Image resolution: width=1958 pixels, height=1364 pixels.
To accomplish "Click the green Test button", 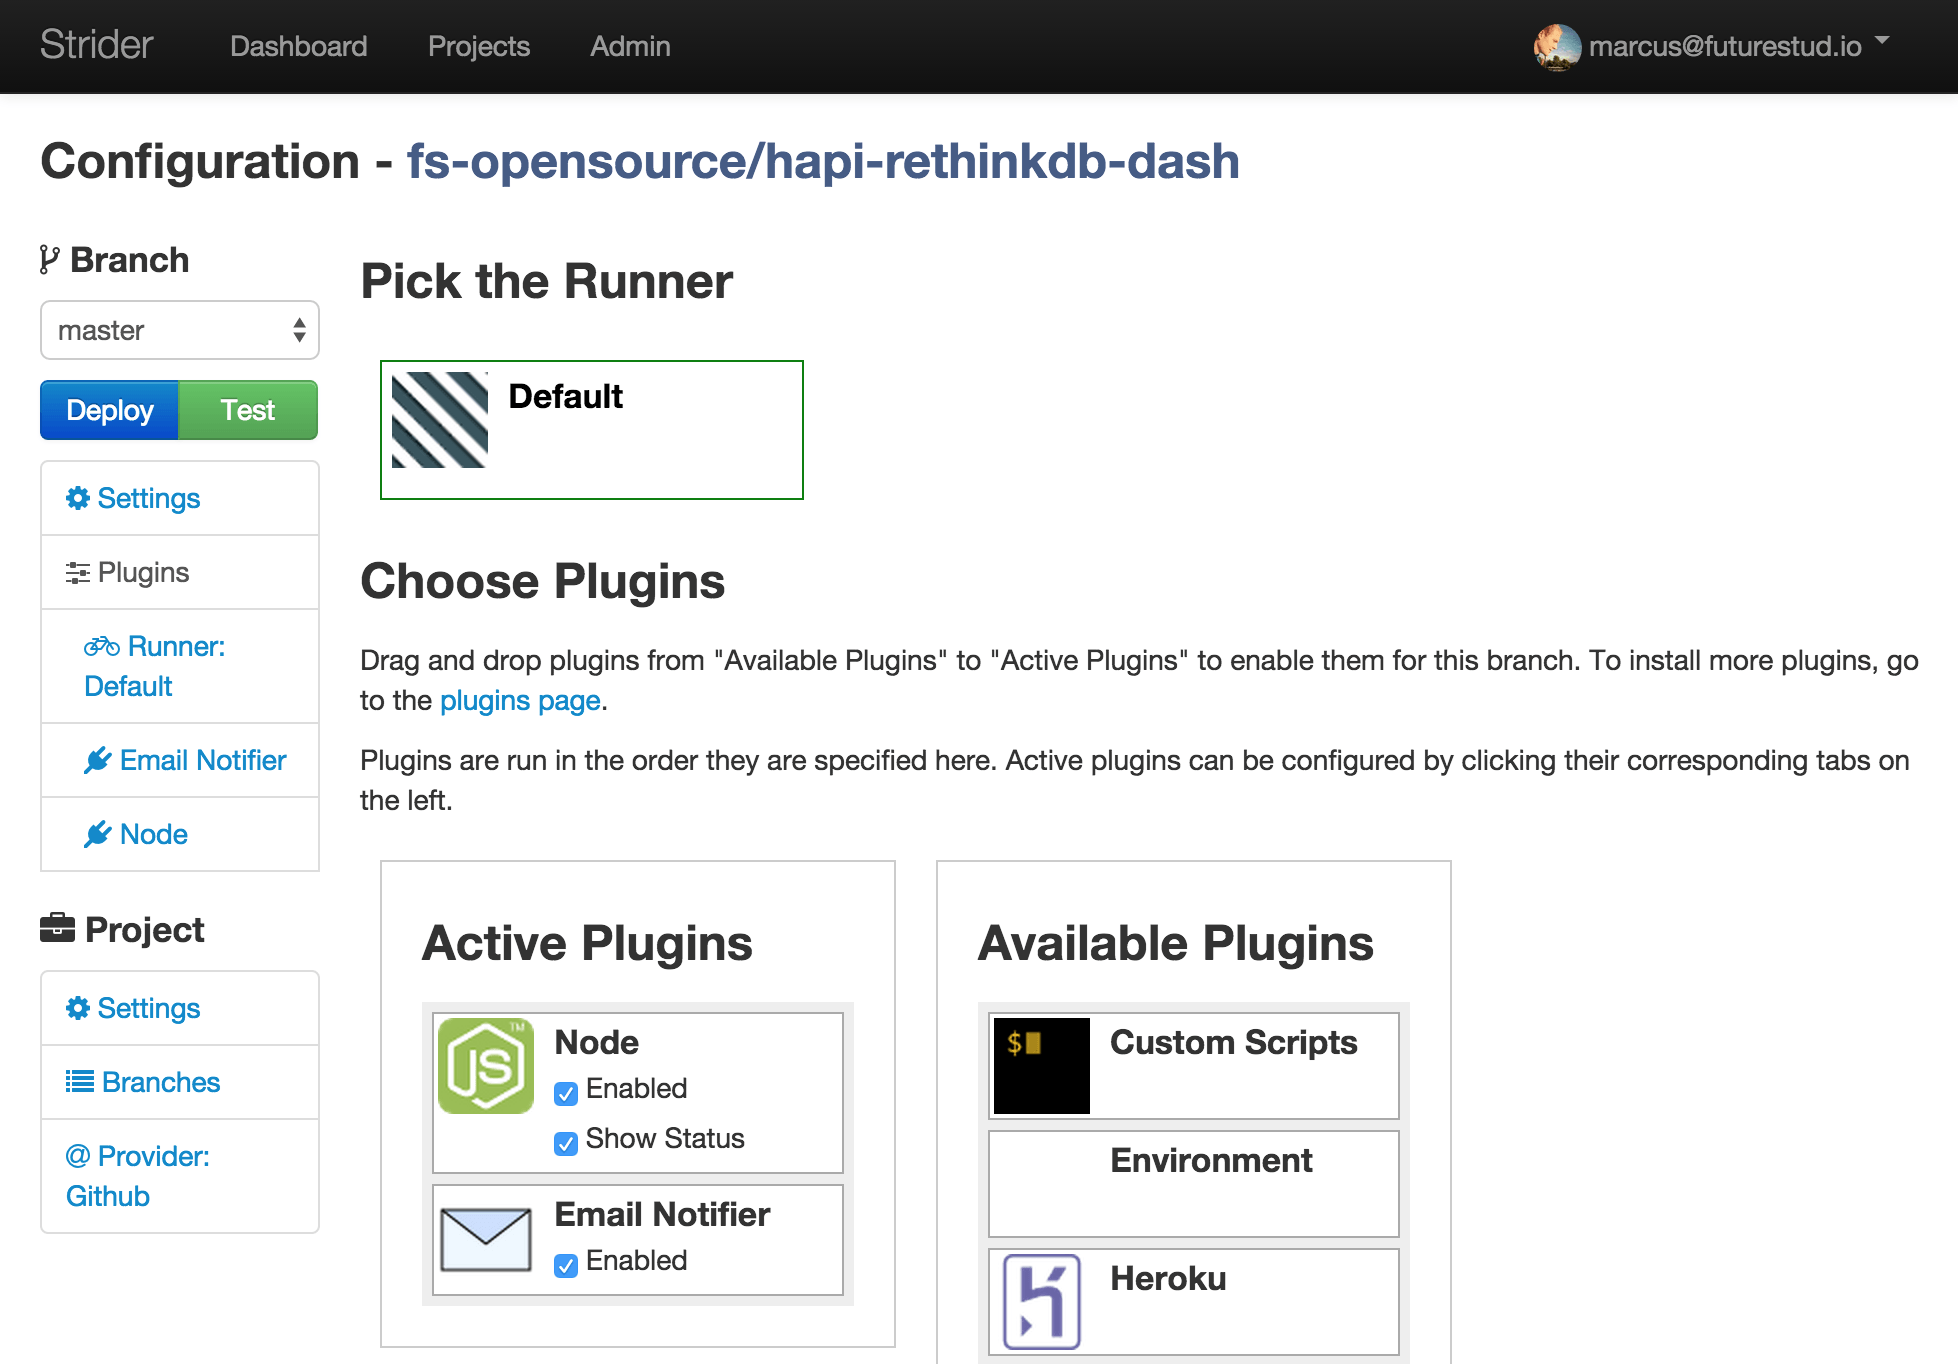I will pyautogui.click(x=248, y=410).
